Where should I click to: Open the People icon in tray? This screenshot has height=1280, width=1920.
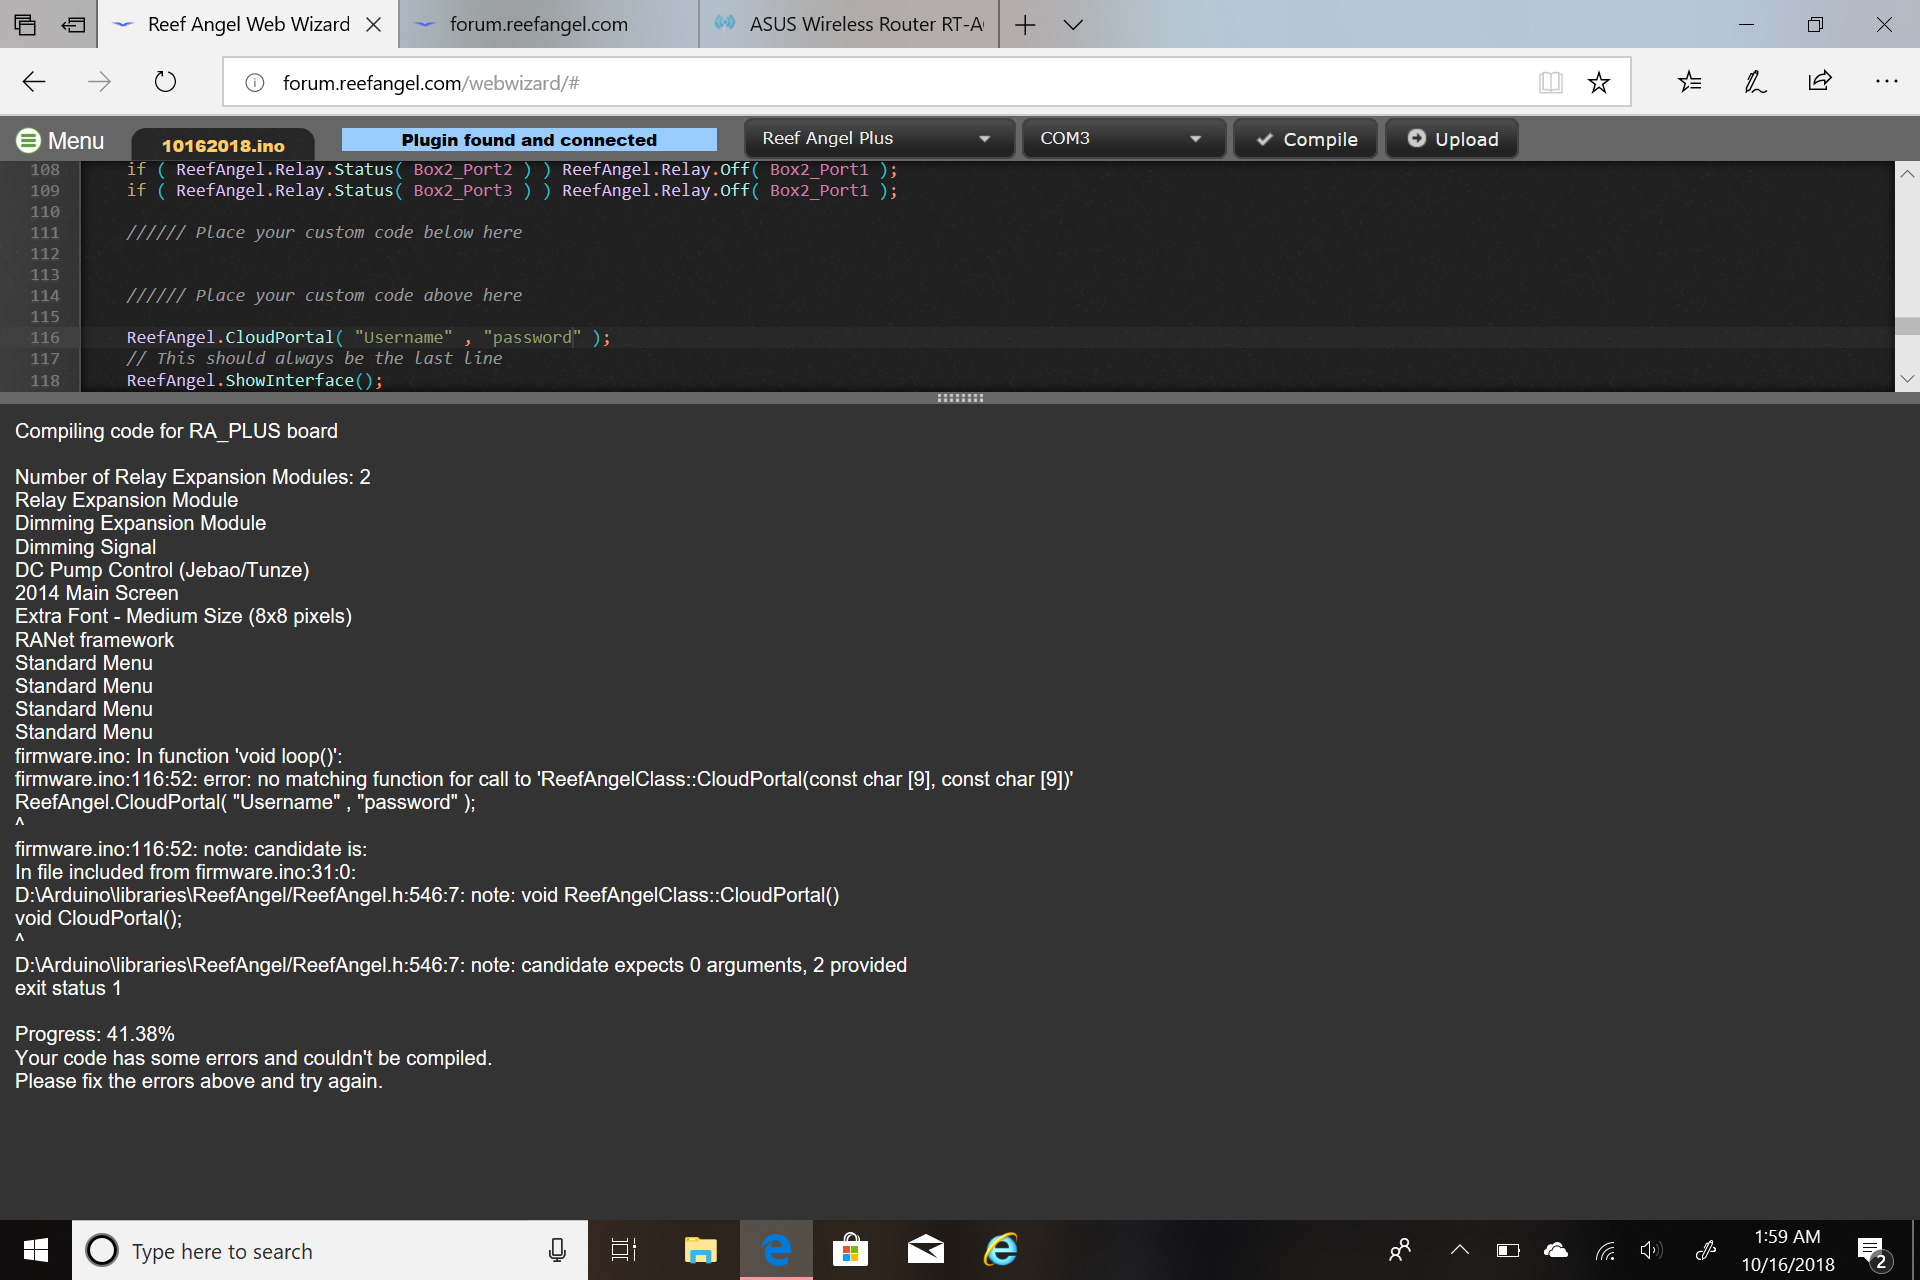(1400, 1250)
